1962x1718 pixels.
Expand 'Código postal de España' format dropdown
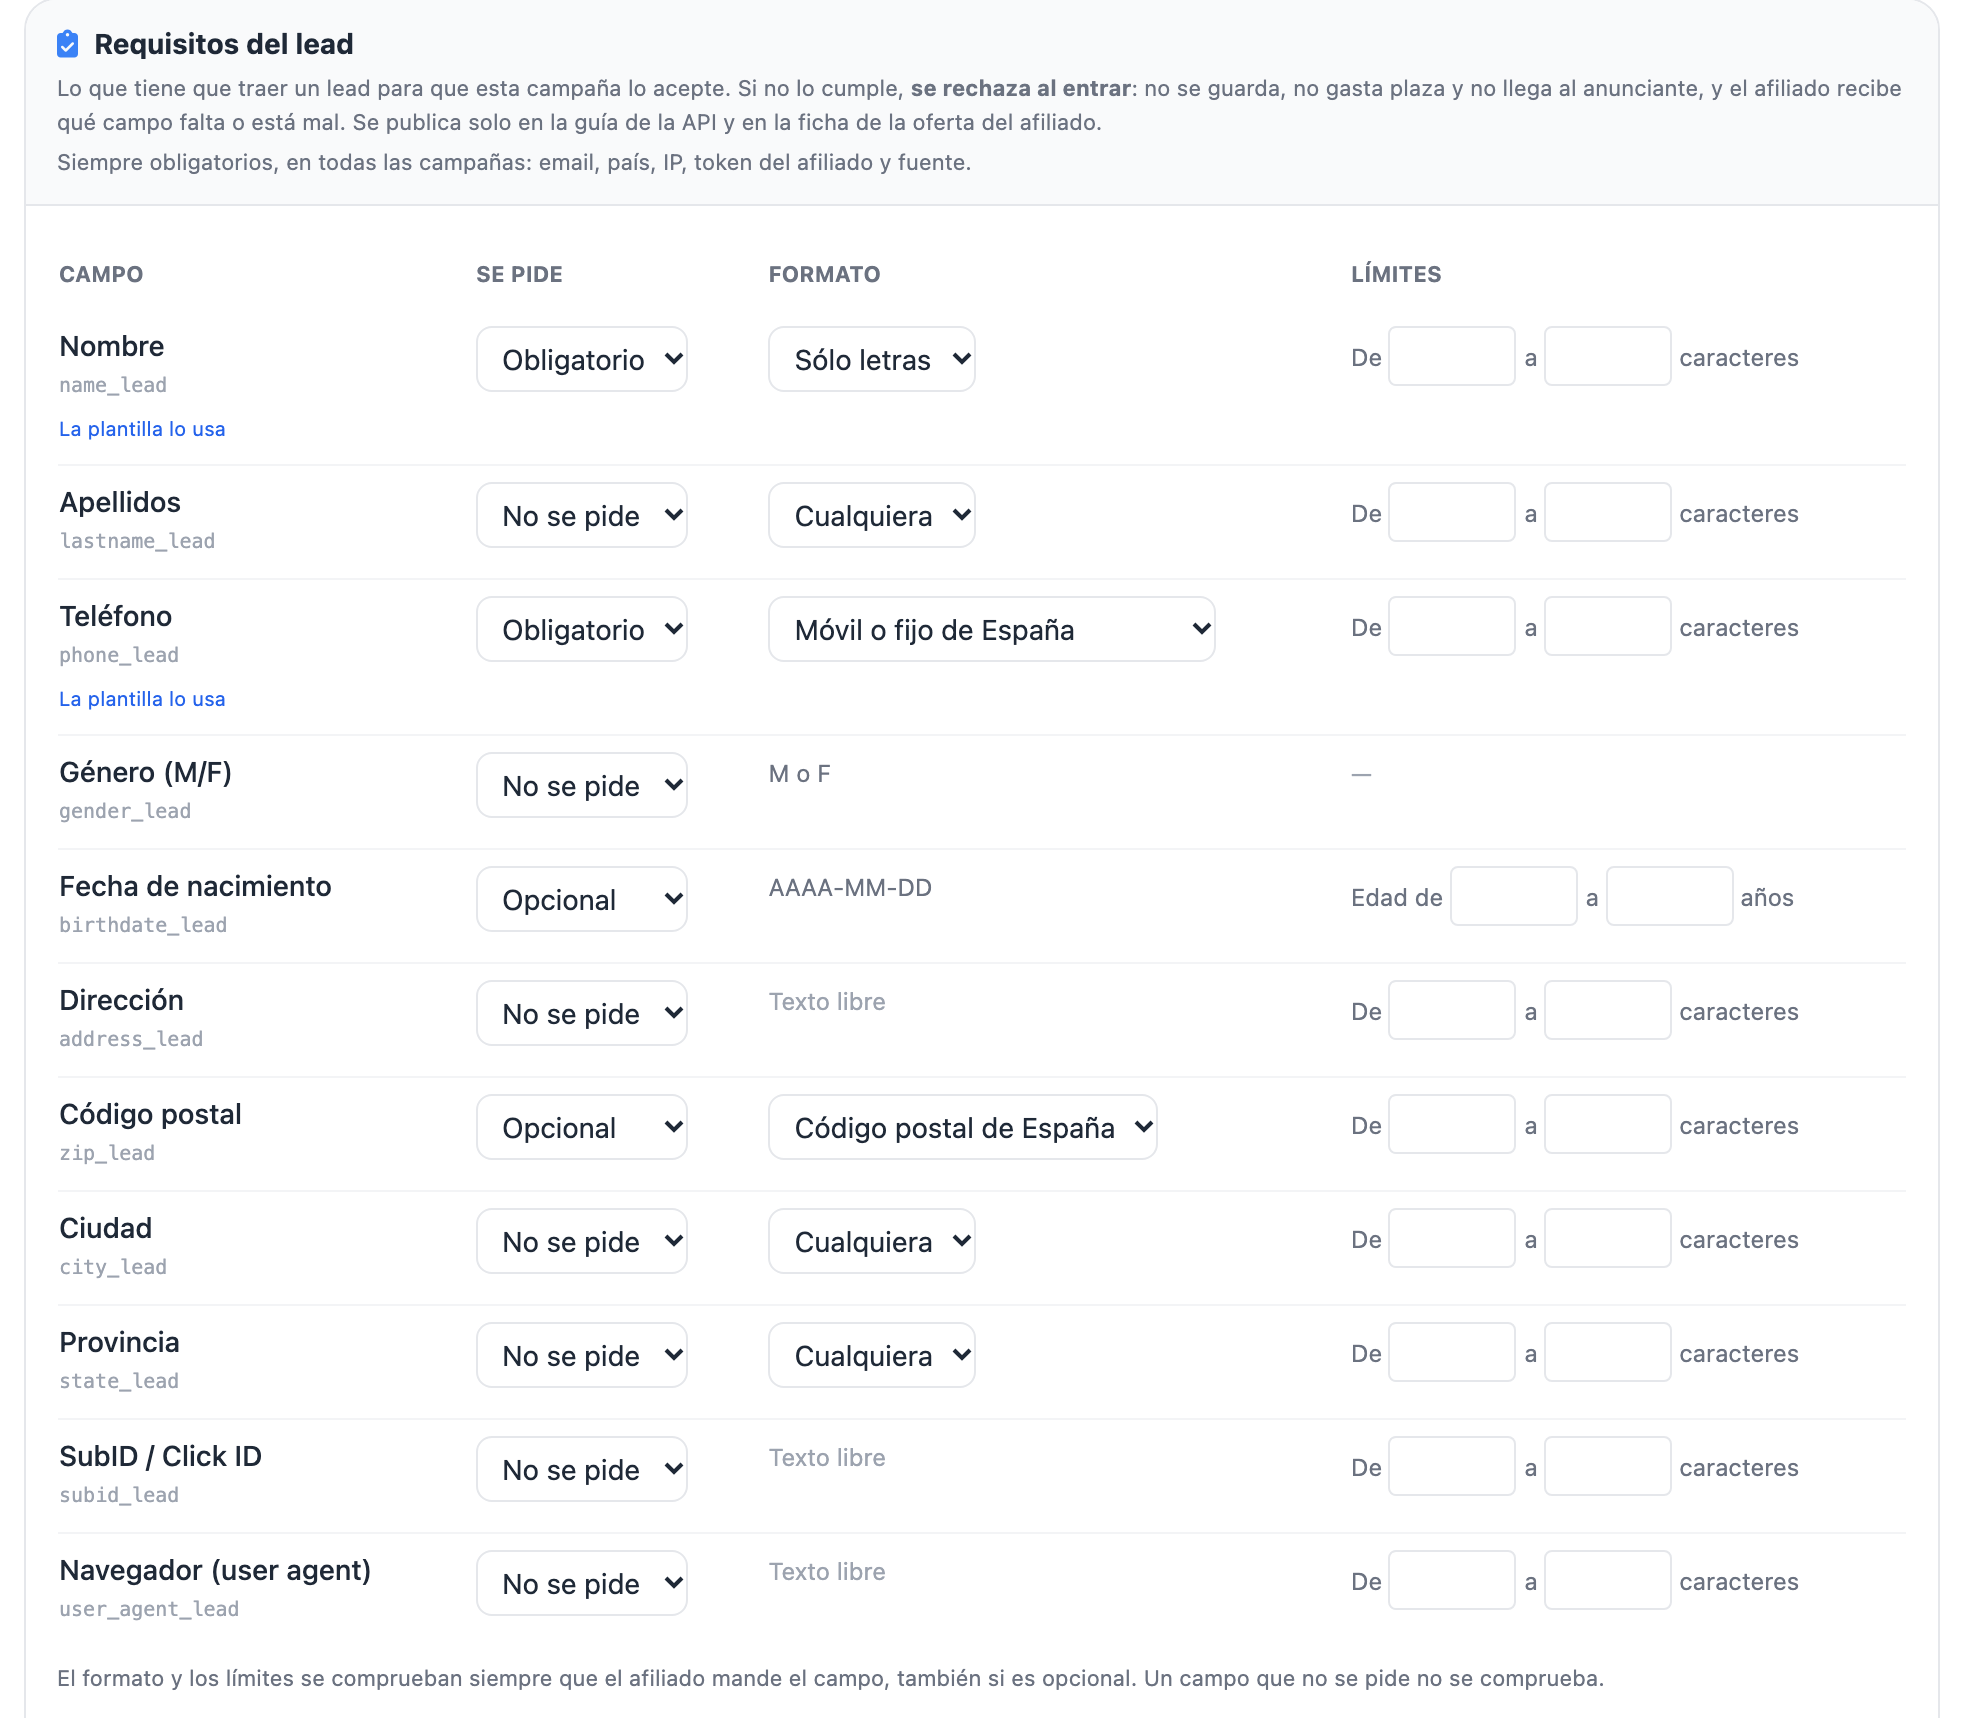pos(963,1127)
